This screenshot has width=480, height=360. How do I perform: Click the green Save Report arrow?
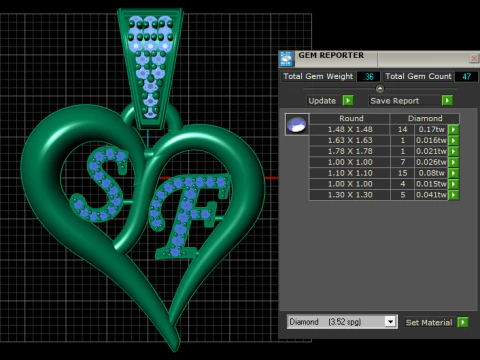pos(447,100)
